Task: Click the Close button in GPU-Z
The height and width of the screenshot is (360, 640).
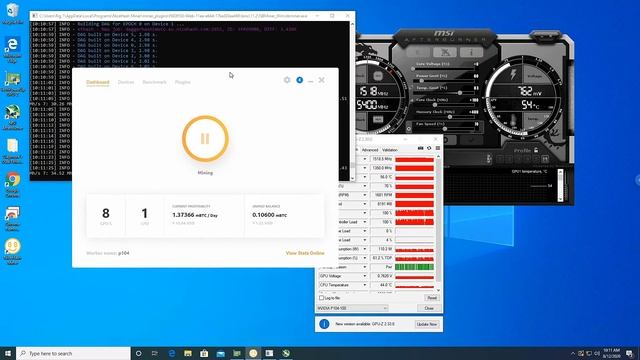Action: [429, 308]
